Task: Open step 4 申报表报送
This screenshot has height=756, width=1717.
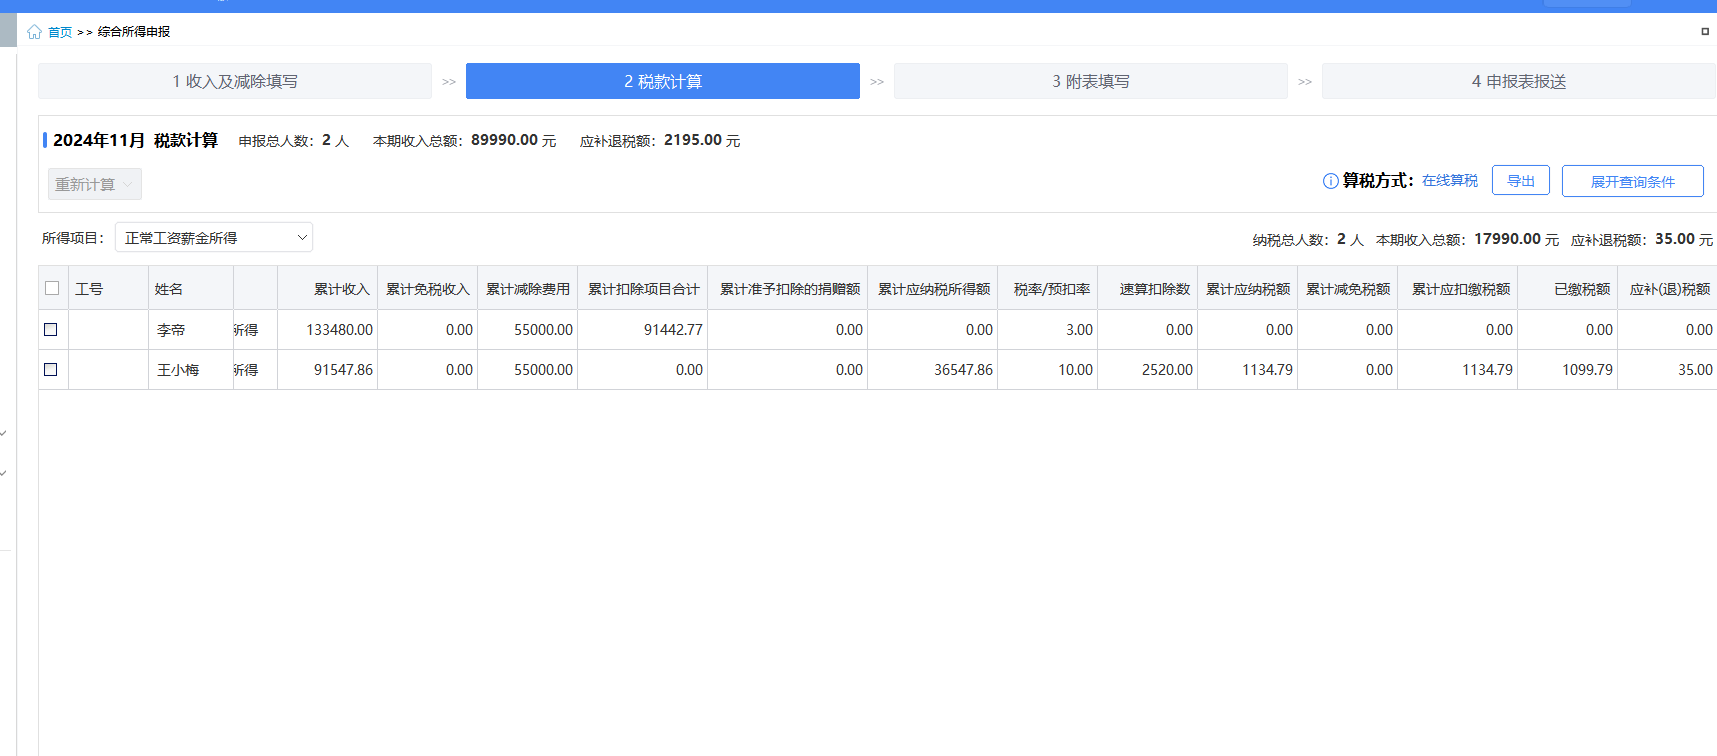Action: click(x=1519, y=81)
